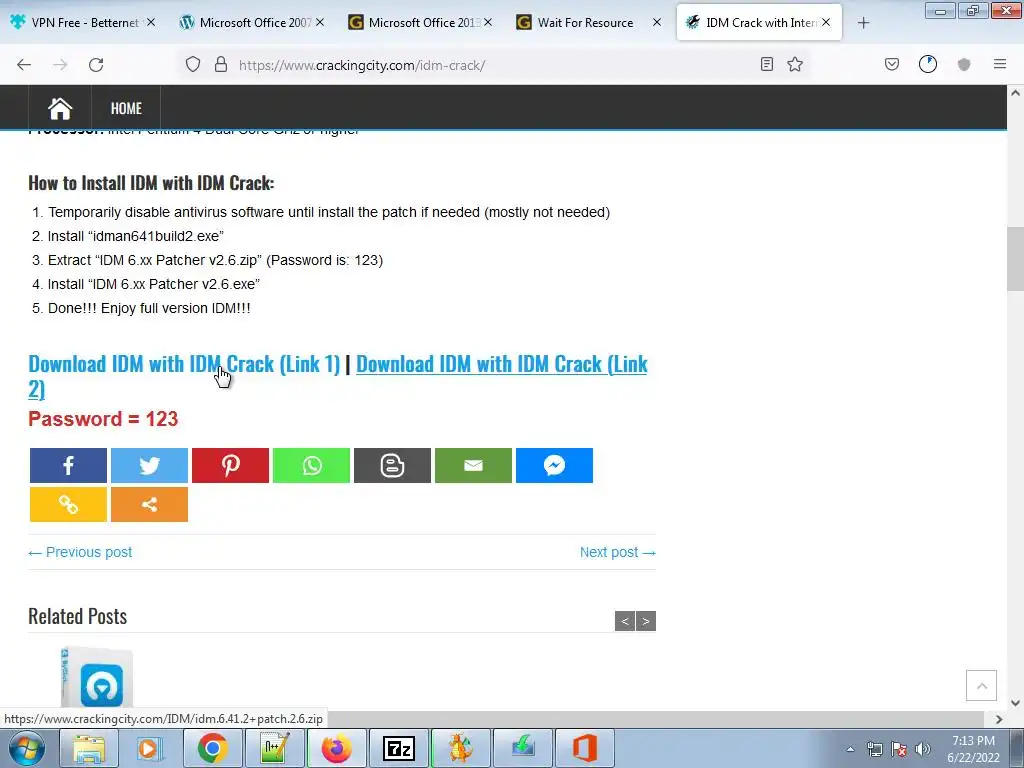Switch to Microsoft Office 2013 tab

pyautogui.click(x=421, y=22)
